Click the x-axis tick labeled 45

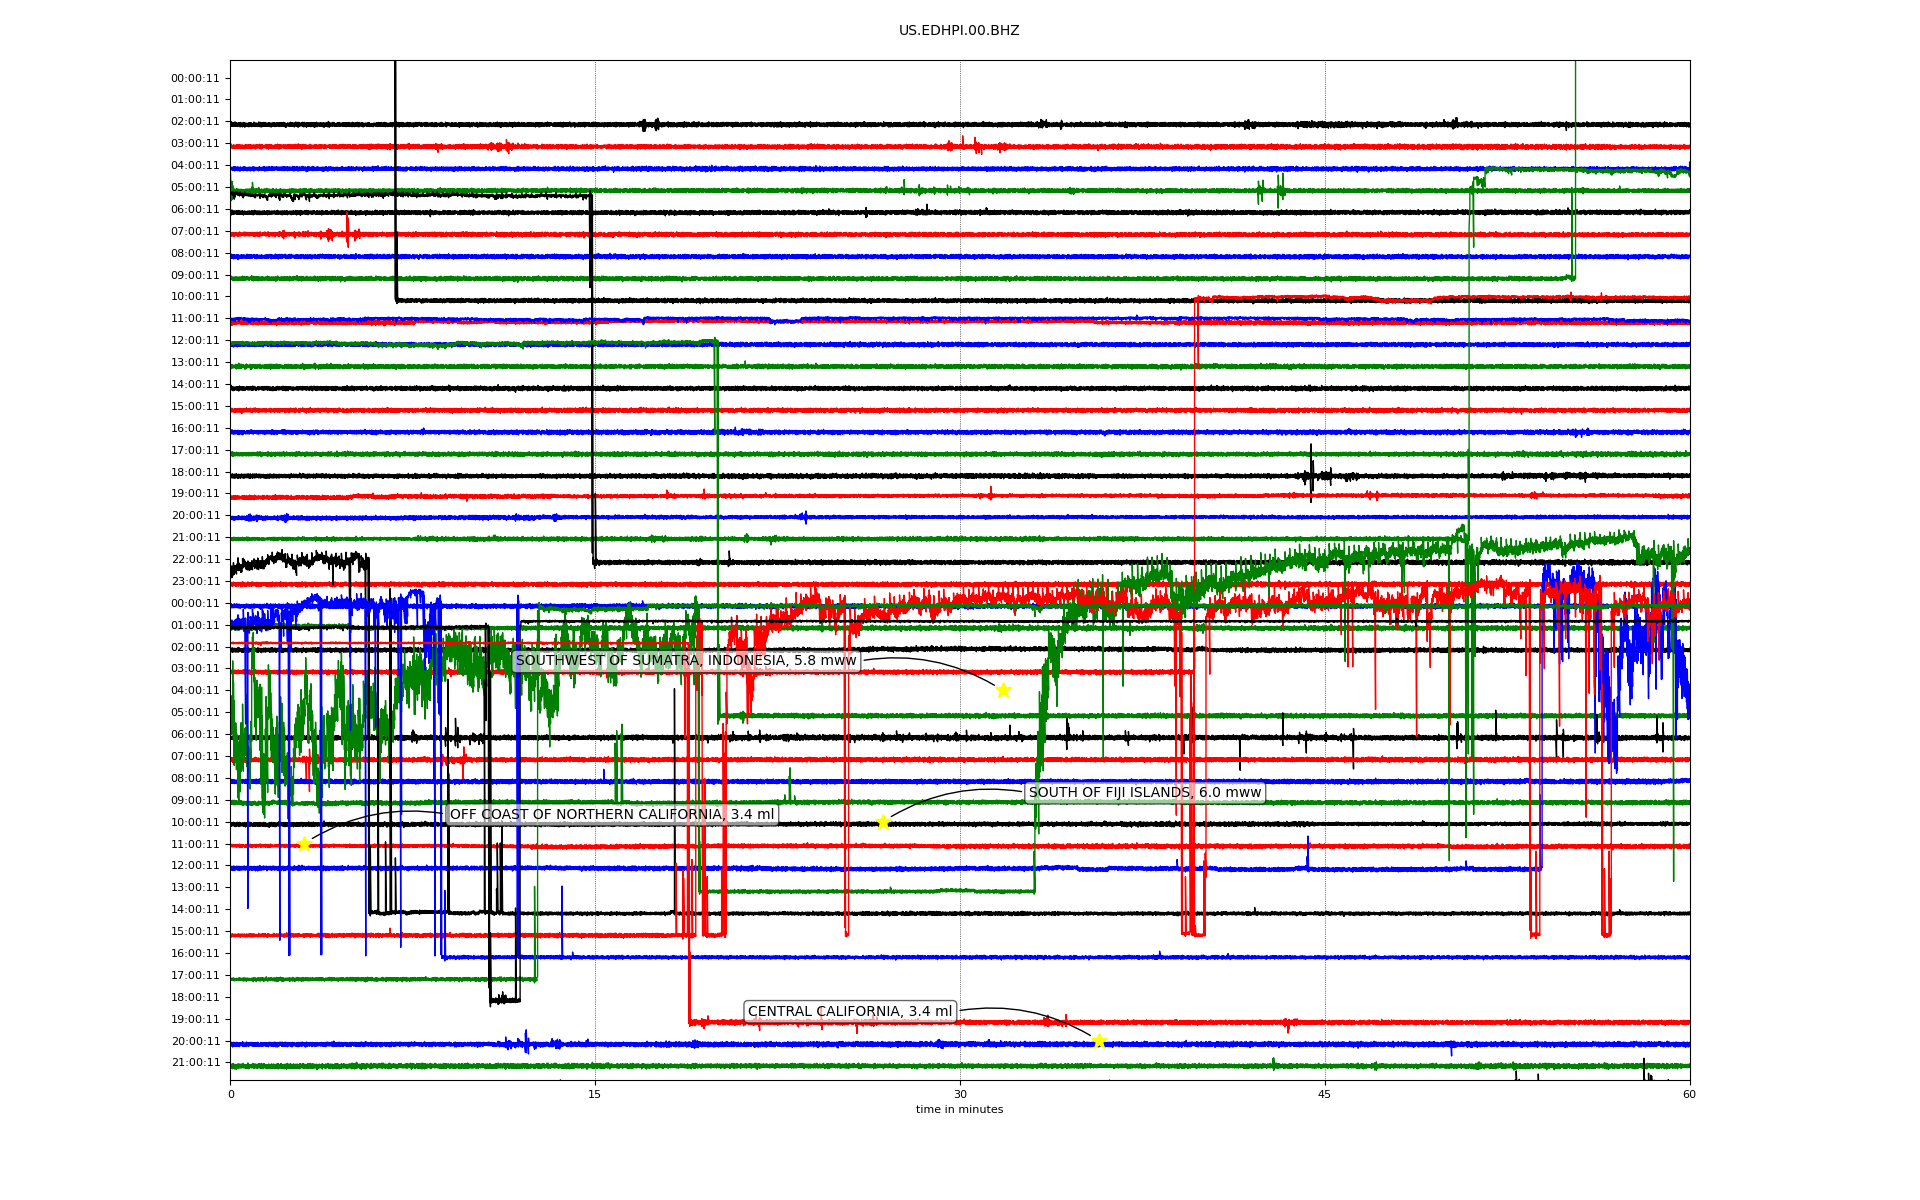1325,1094
